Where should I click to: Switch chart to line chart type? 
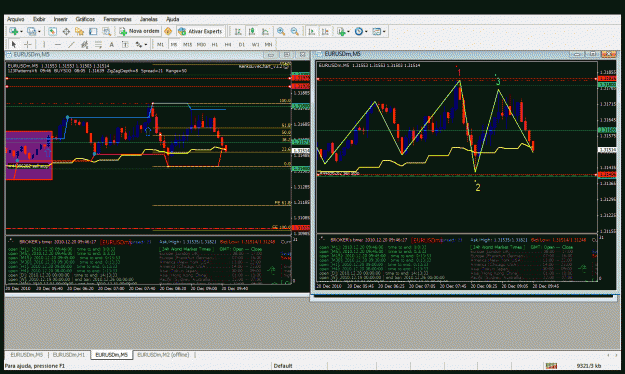pyautogui.click(x=265, y=31)
